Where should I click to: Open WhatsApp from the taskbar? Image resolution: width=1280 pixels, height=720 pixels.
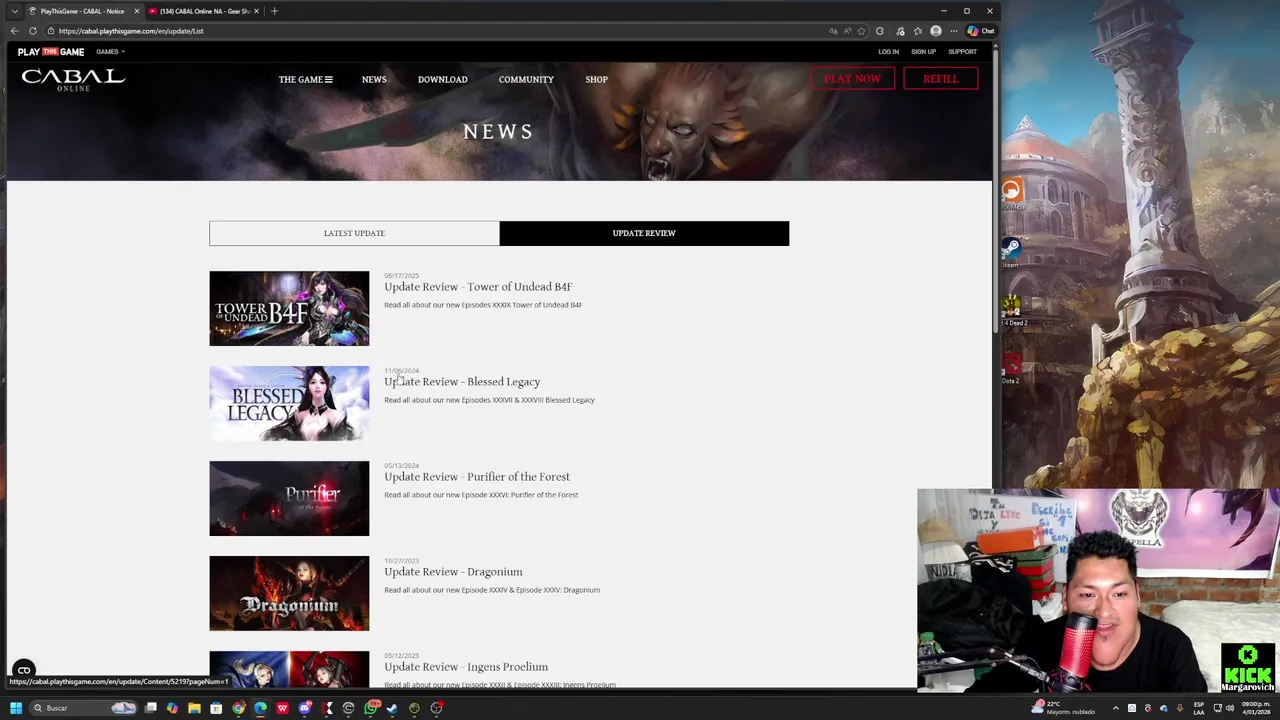click(x=371, y=708)
